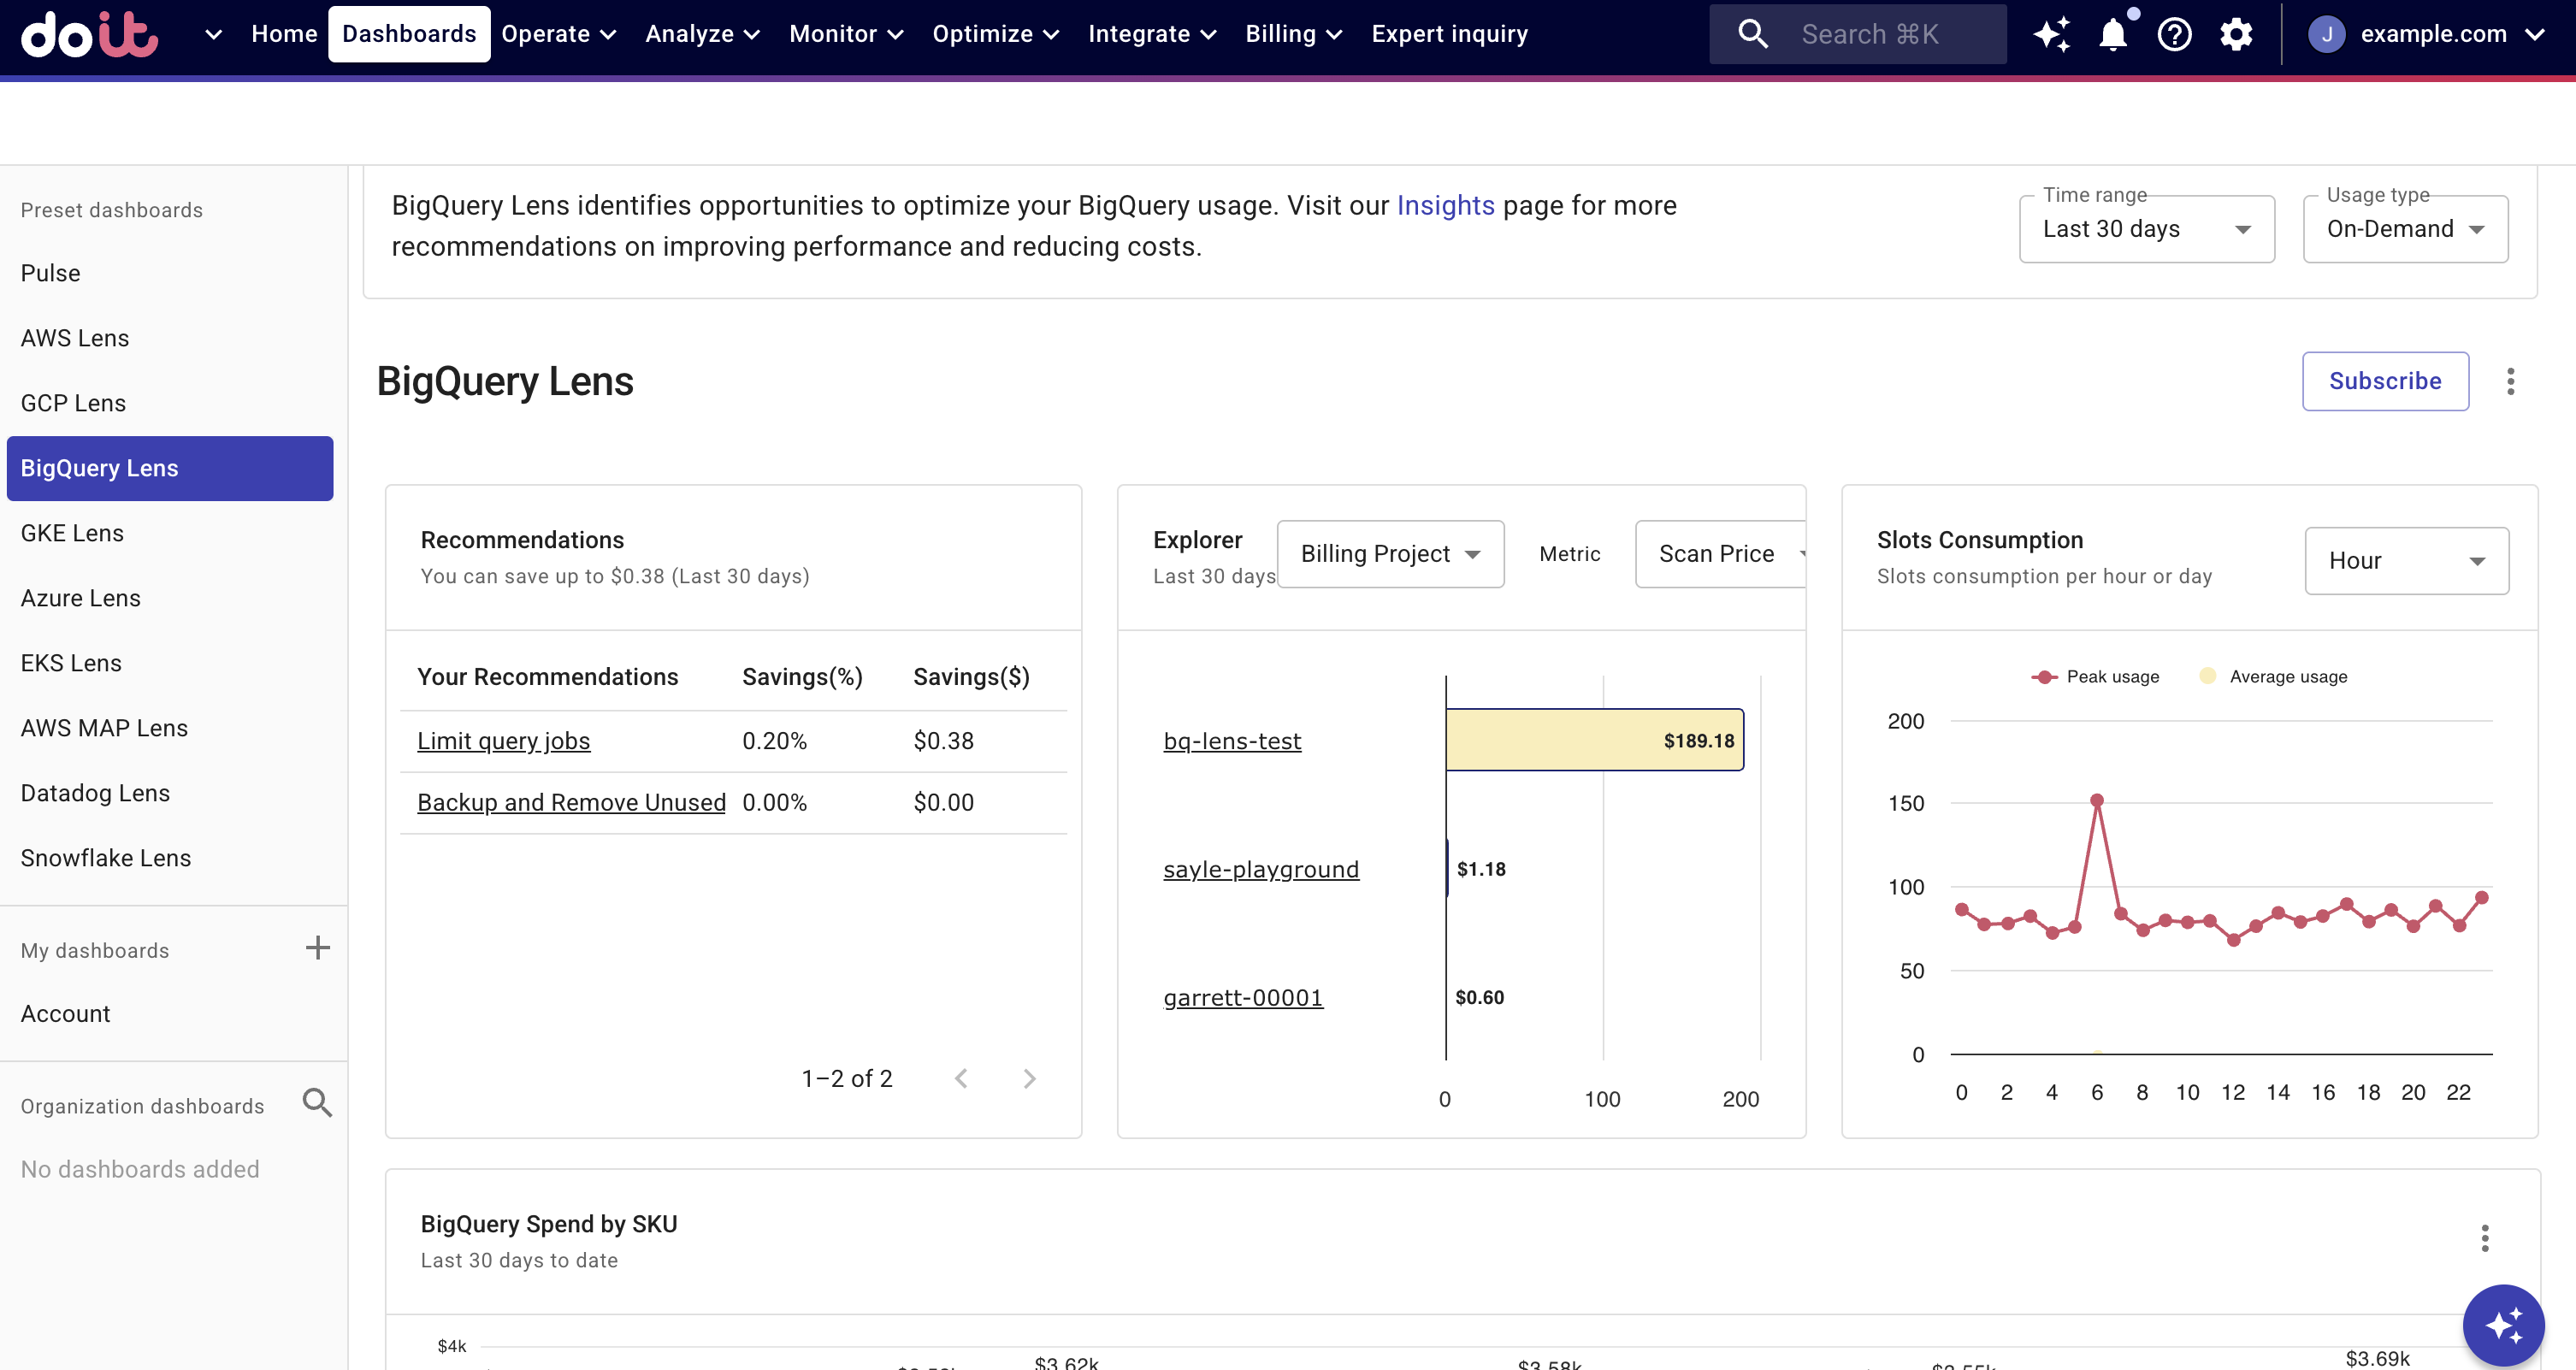The image size is (2576, 1370).
Task: Open sayle-playground project link
Action: coord(1261,869)
